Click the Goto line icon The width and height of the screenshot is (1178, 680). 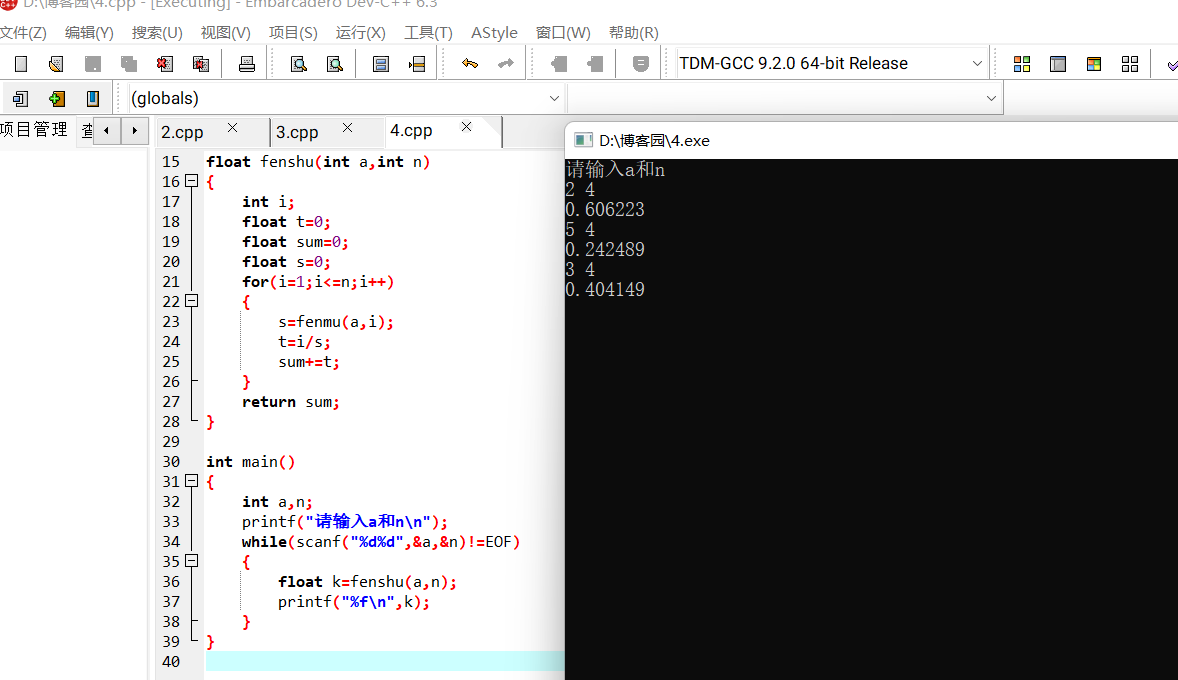point(417,64)
